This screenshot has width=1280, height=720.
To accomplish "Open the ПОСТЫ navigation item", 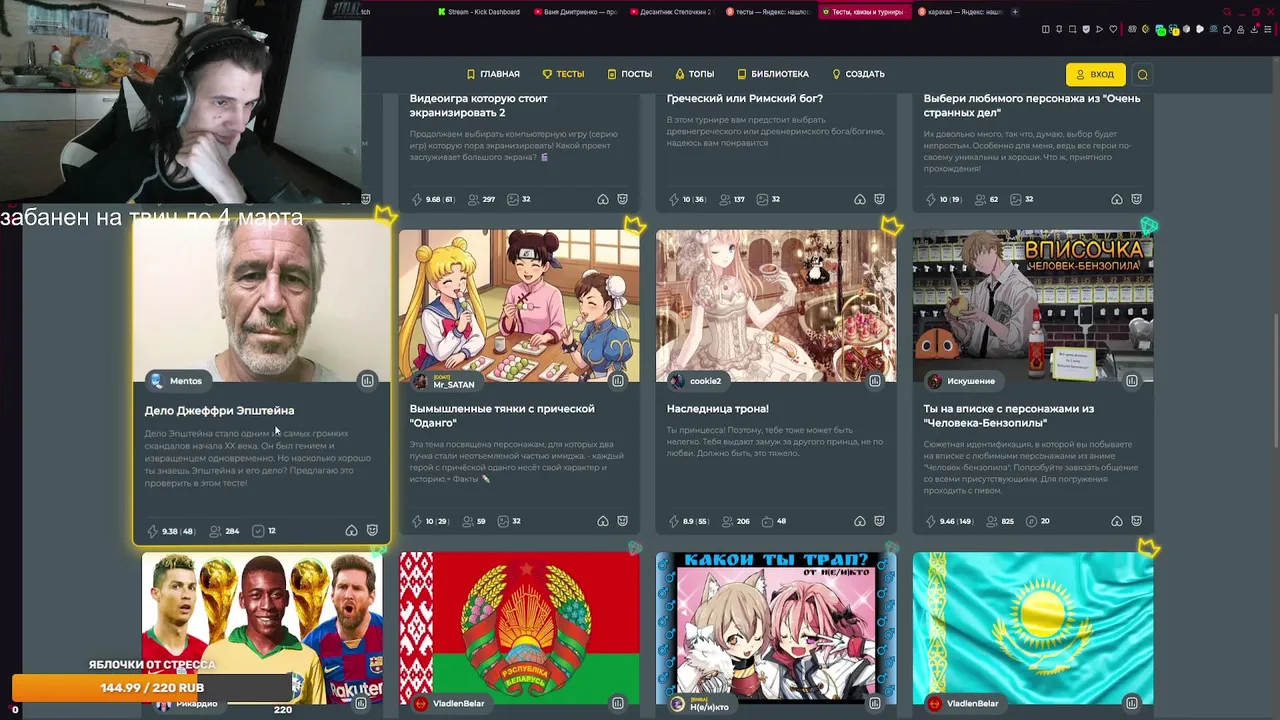I will click(x=630, y=74).
